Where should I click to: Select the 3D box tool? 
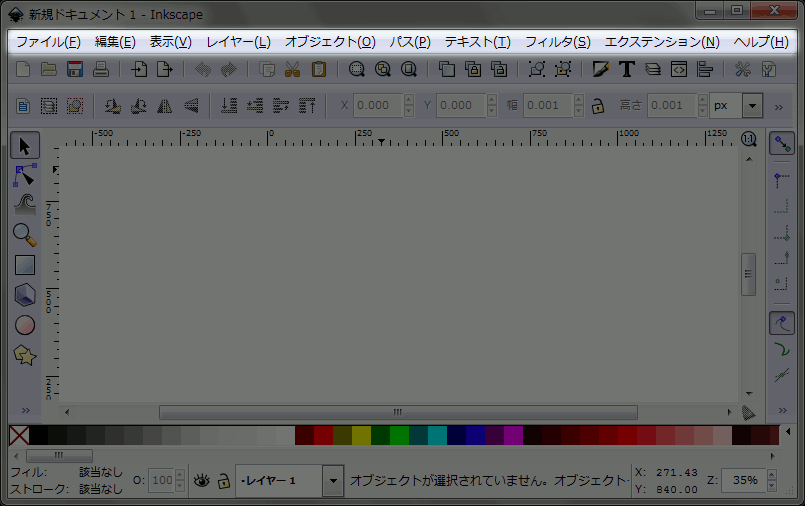point(25,295)
